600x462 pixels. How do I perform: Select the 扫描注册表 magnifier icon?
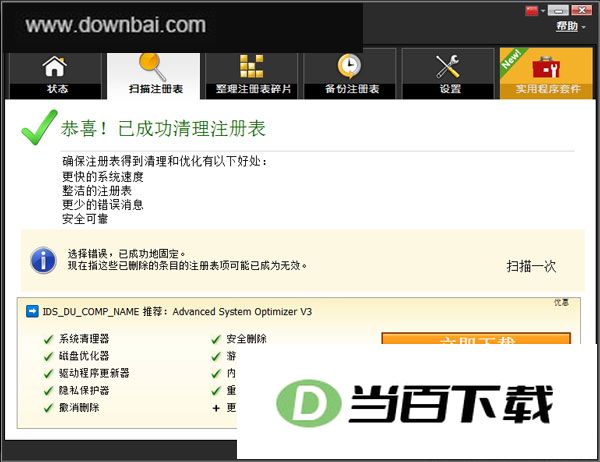click(153, 67)
